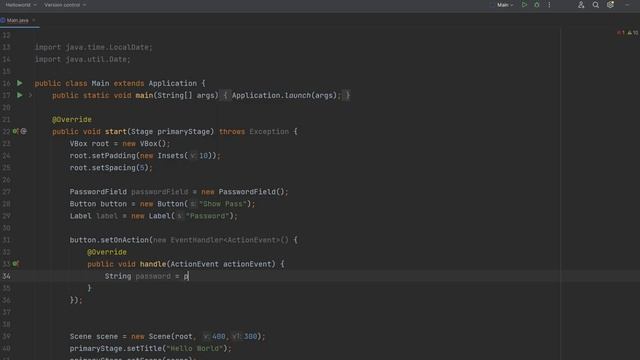Viewport: 640px width, 360px height.
Task: Open More Actions three-dot menu
Action: pyautogui.click(x=549, y=5)
